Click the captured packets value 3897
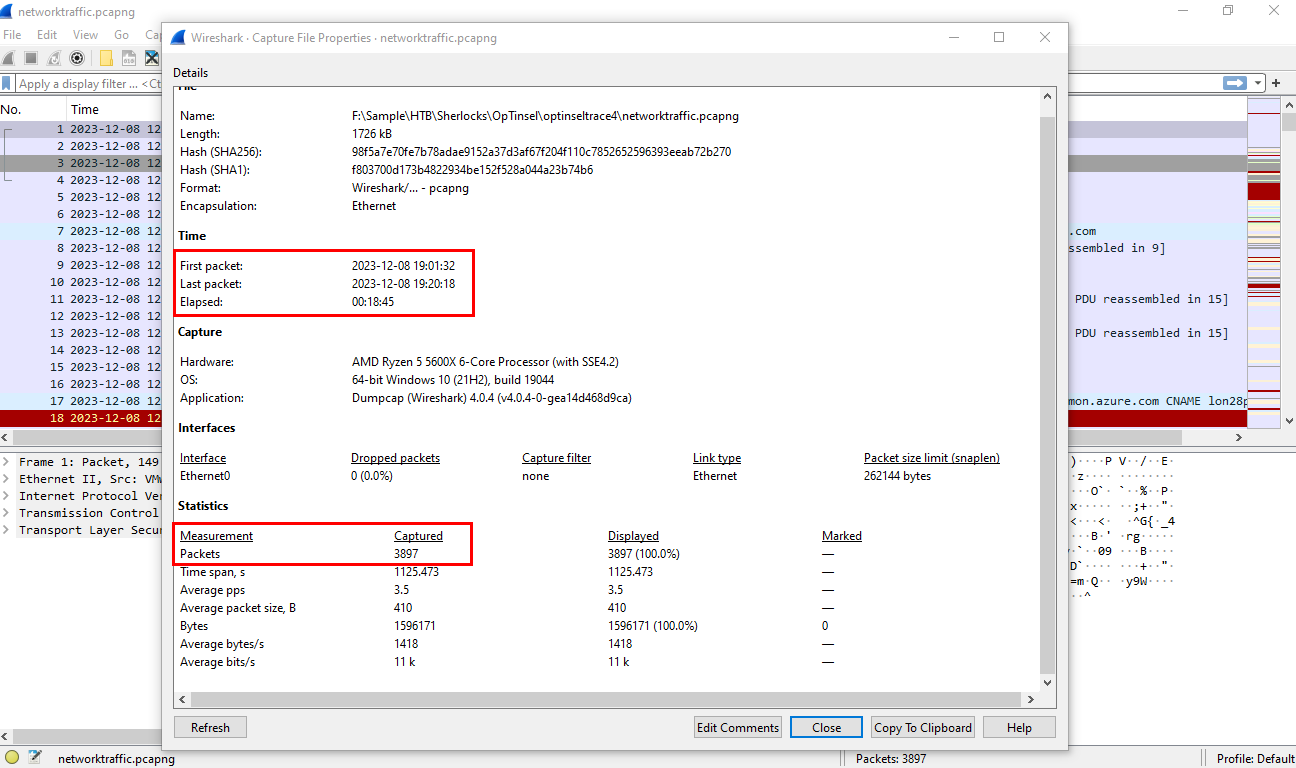 pyautogui.click(x=406, y=554)
